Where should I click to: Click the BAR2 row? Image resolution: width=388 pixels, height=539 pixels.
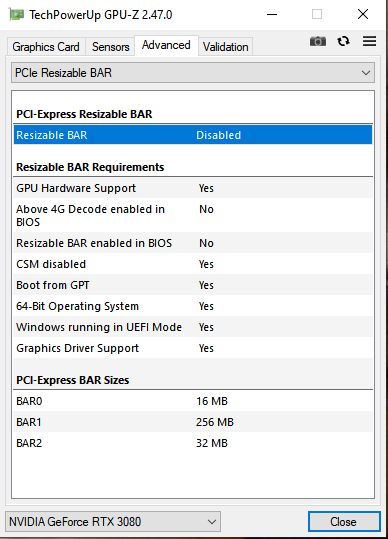coord(193,443)
